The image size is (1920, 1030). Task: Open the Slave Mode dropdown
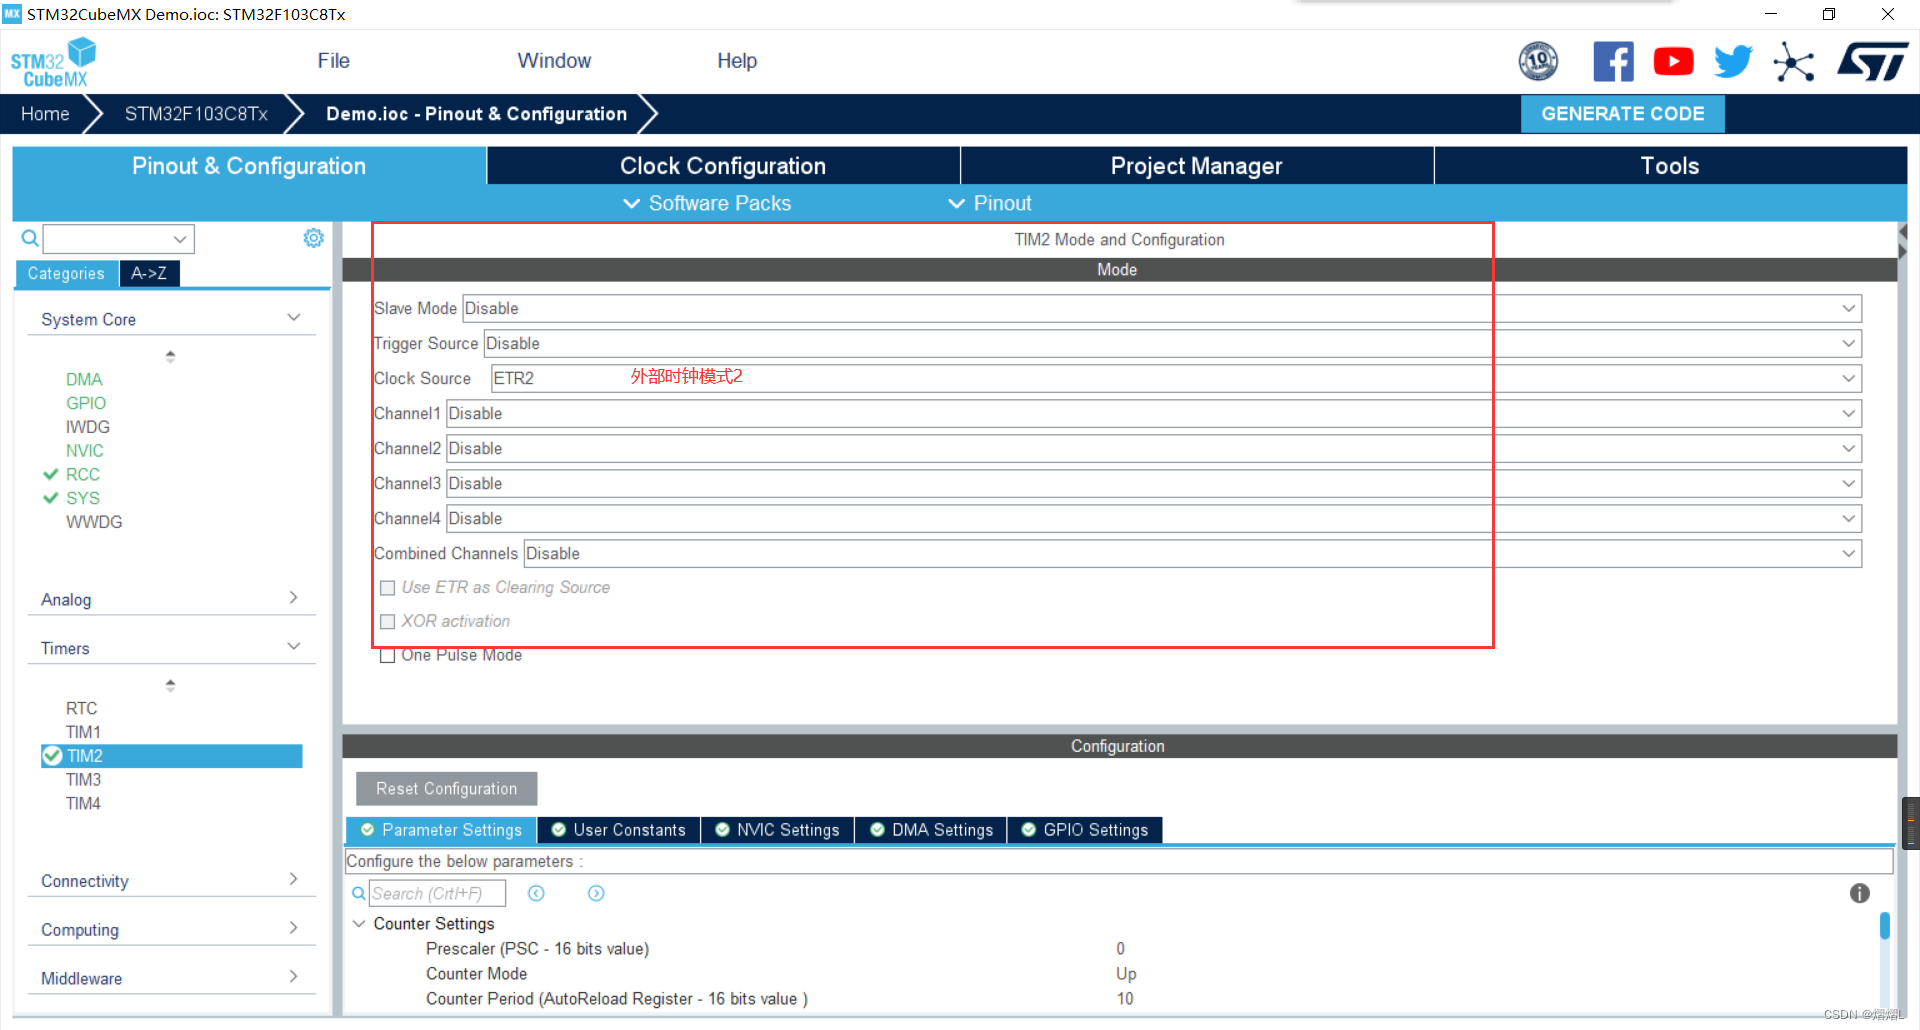point(1162,308)
